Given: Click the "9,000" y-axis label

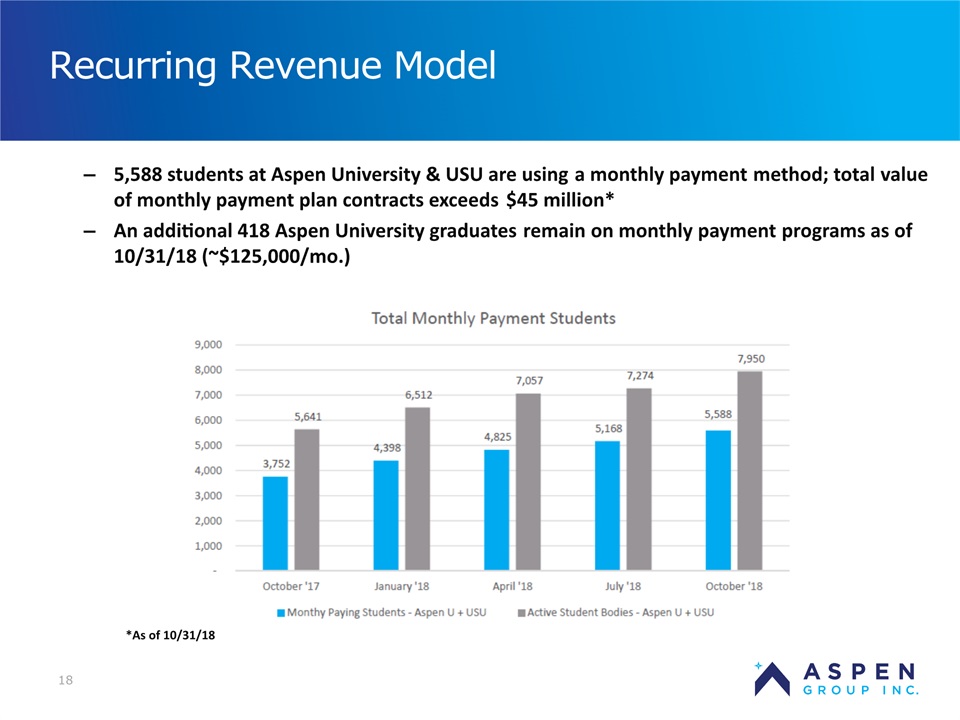Looking at the screenshot, I should pos(208,345).
